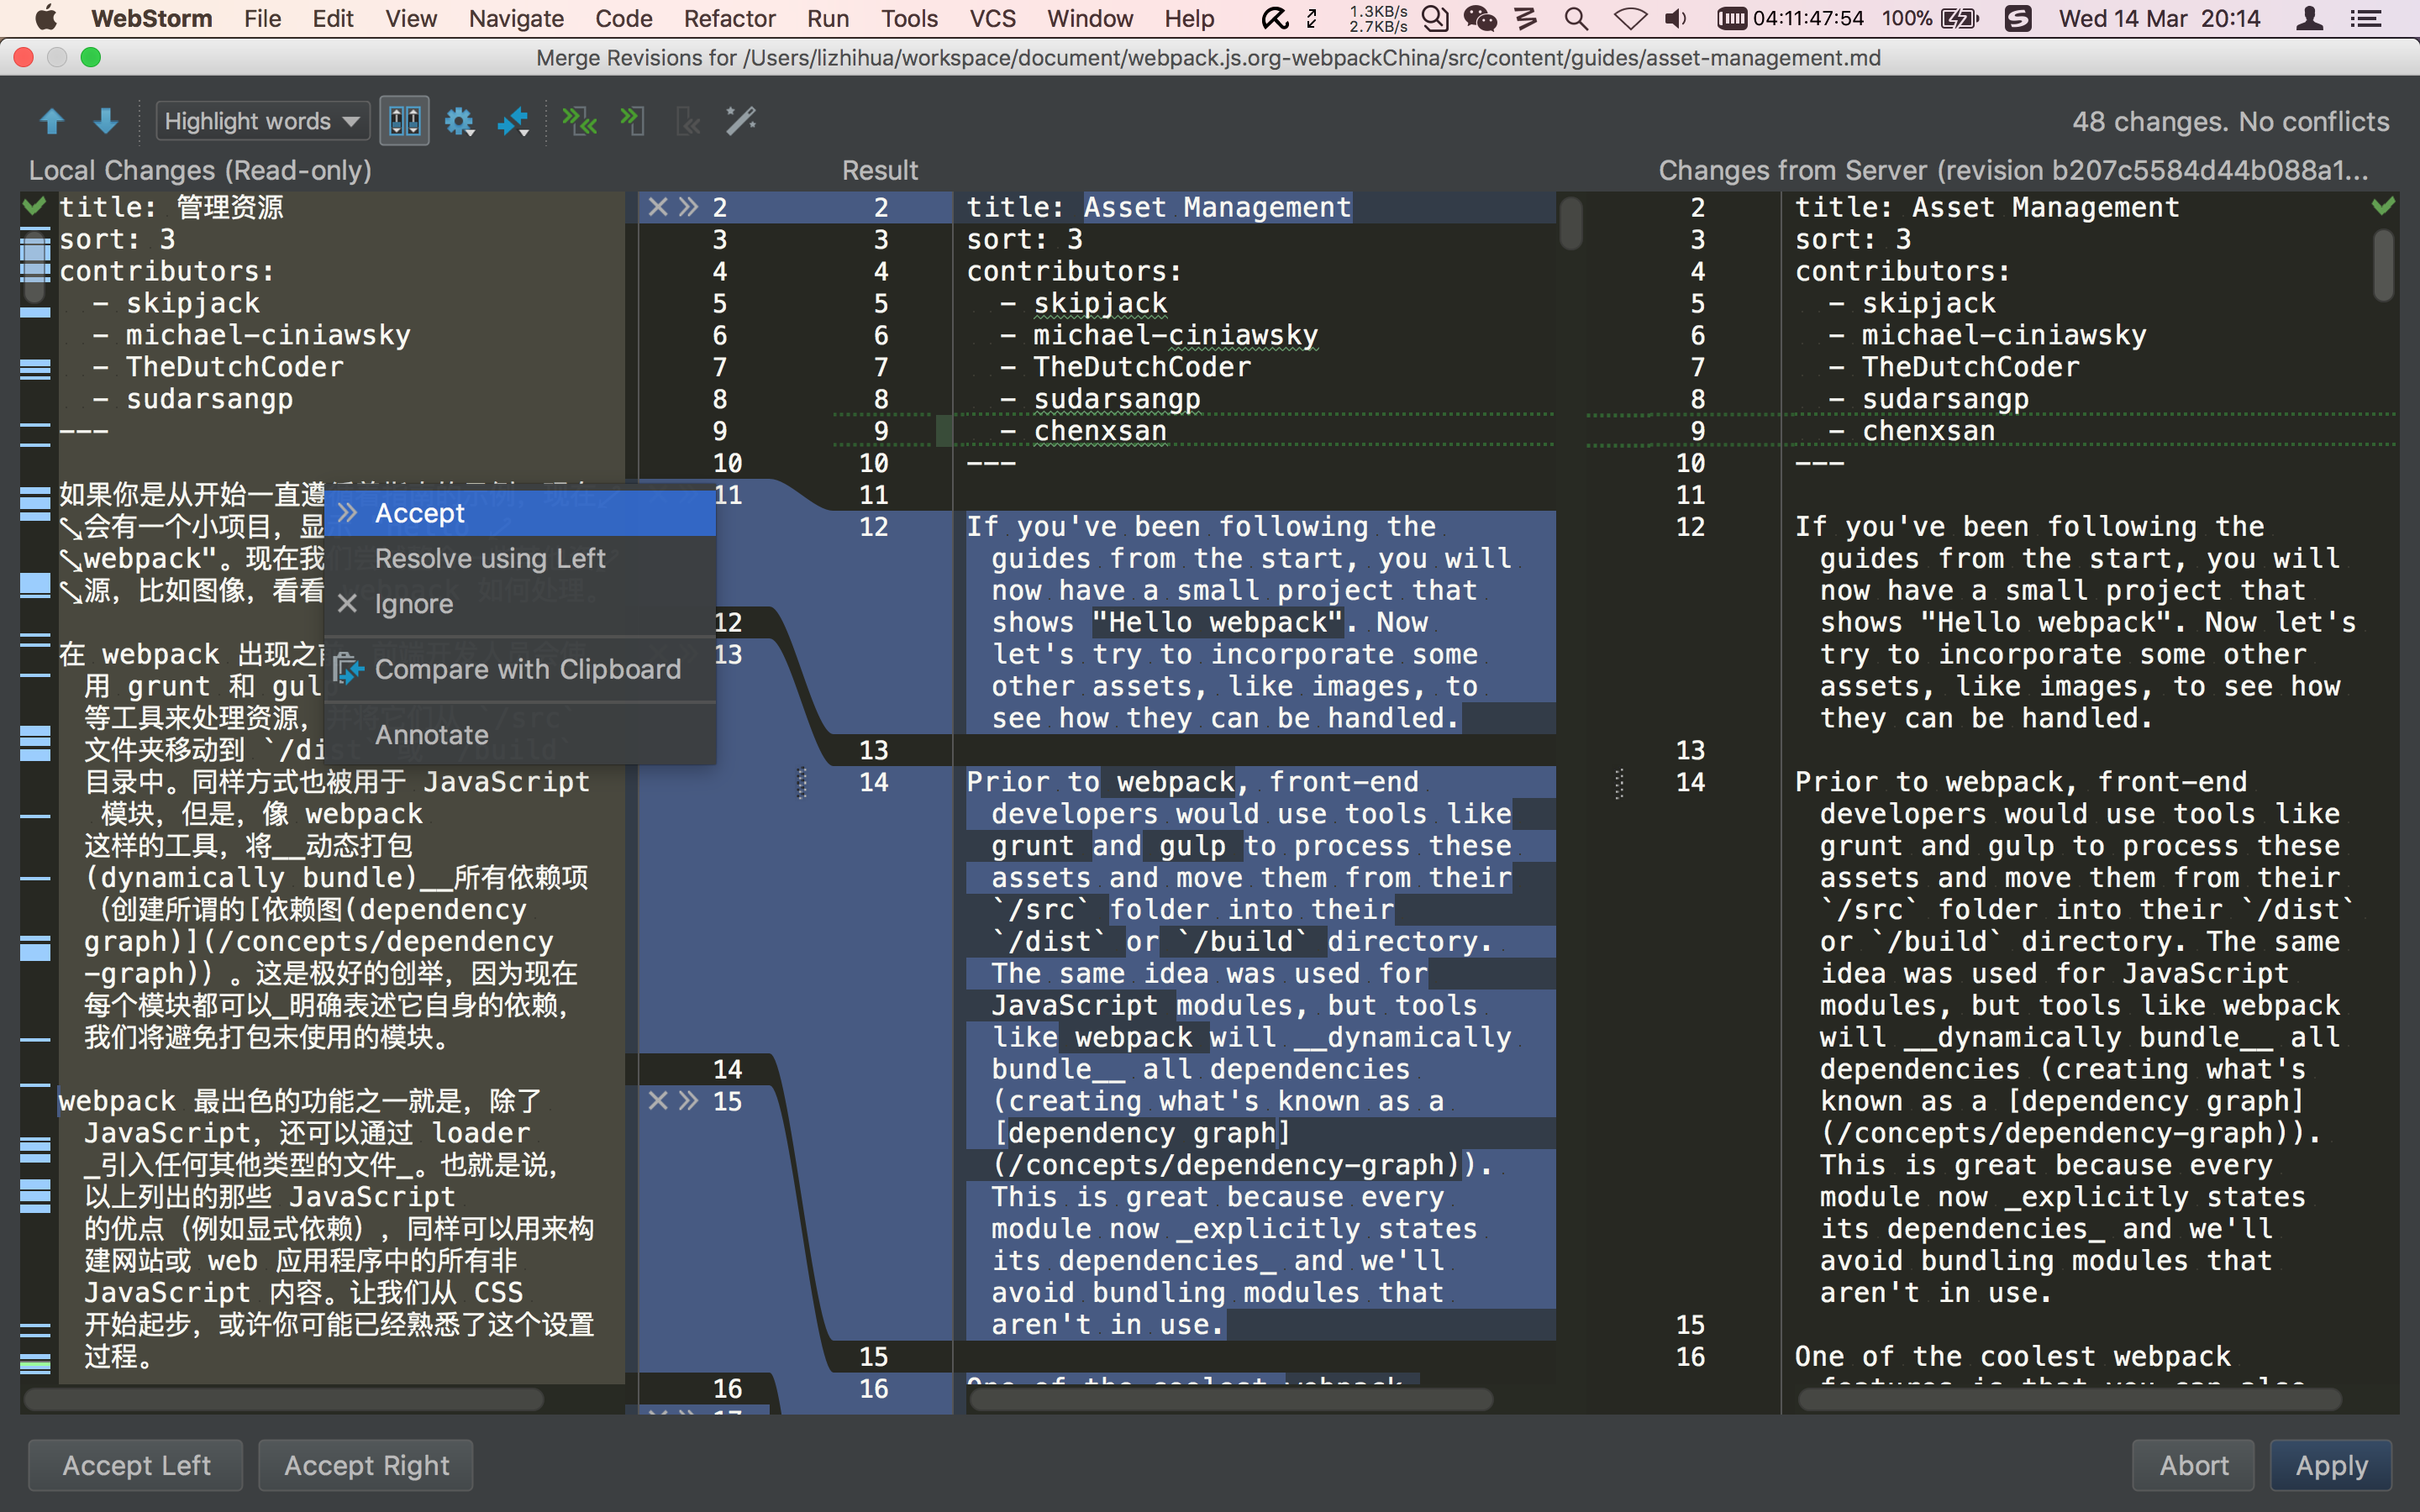2420x1512 pixels.
Task: Open the WebStorm application menu
Action: (151, 18)
